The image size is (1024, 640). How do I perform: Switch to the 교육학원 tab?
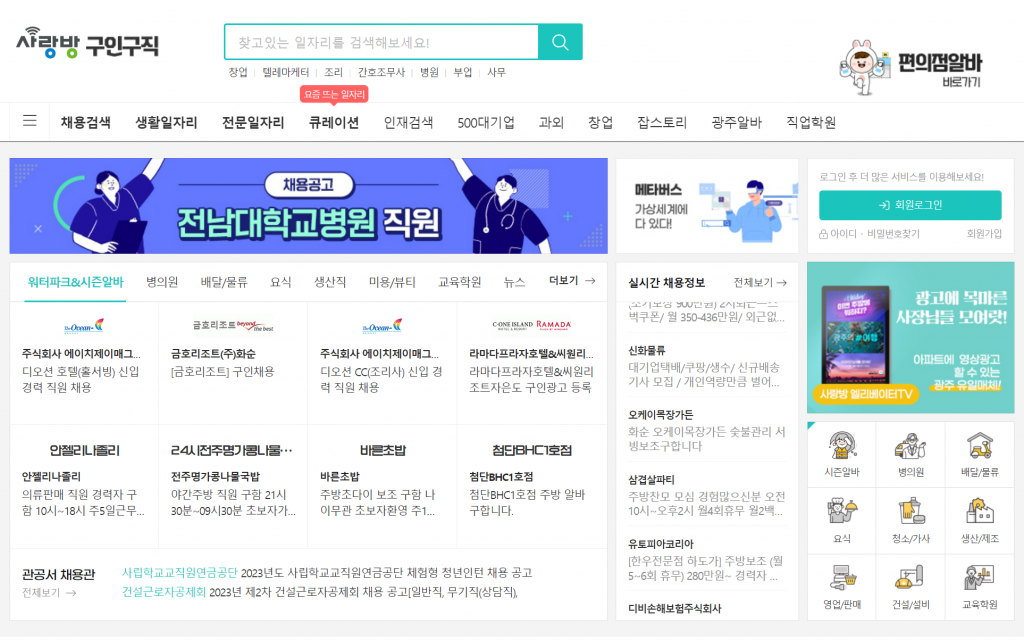pos(459,282)
